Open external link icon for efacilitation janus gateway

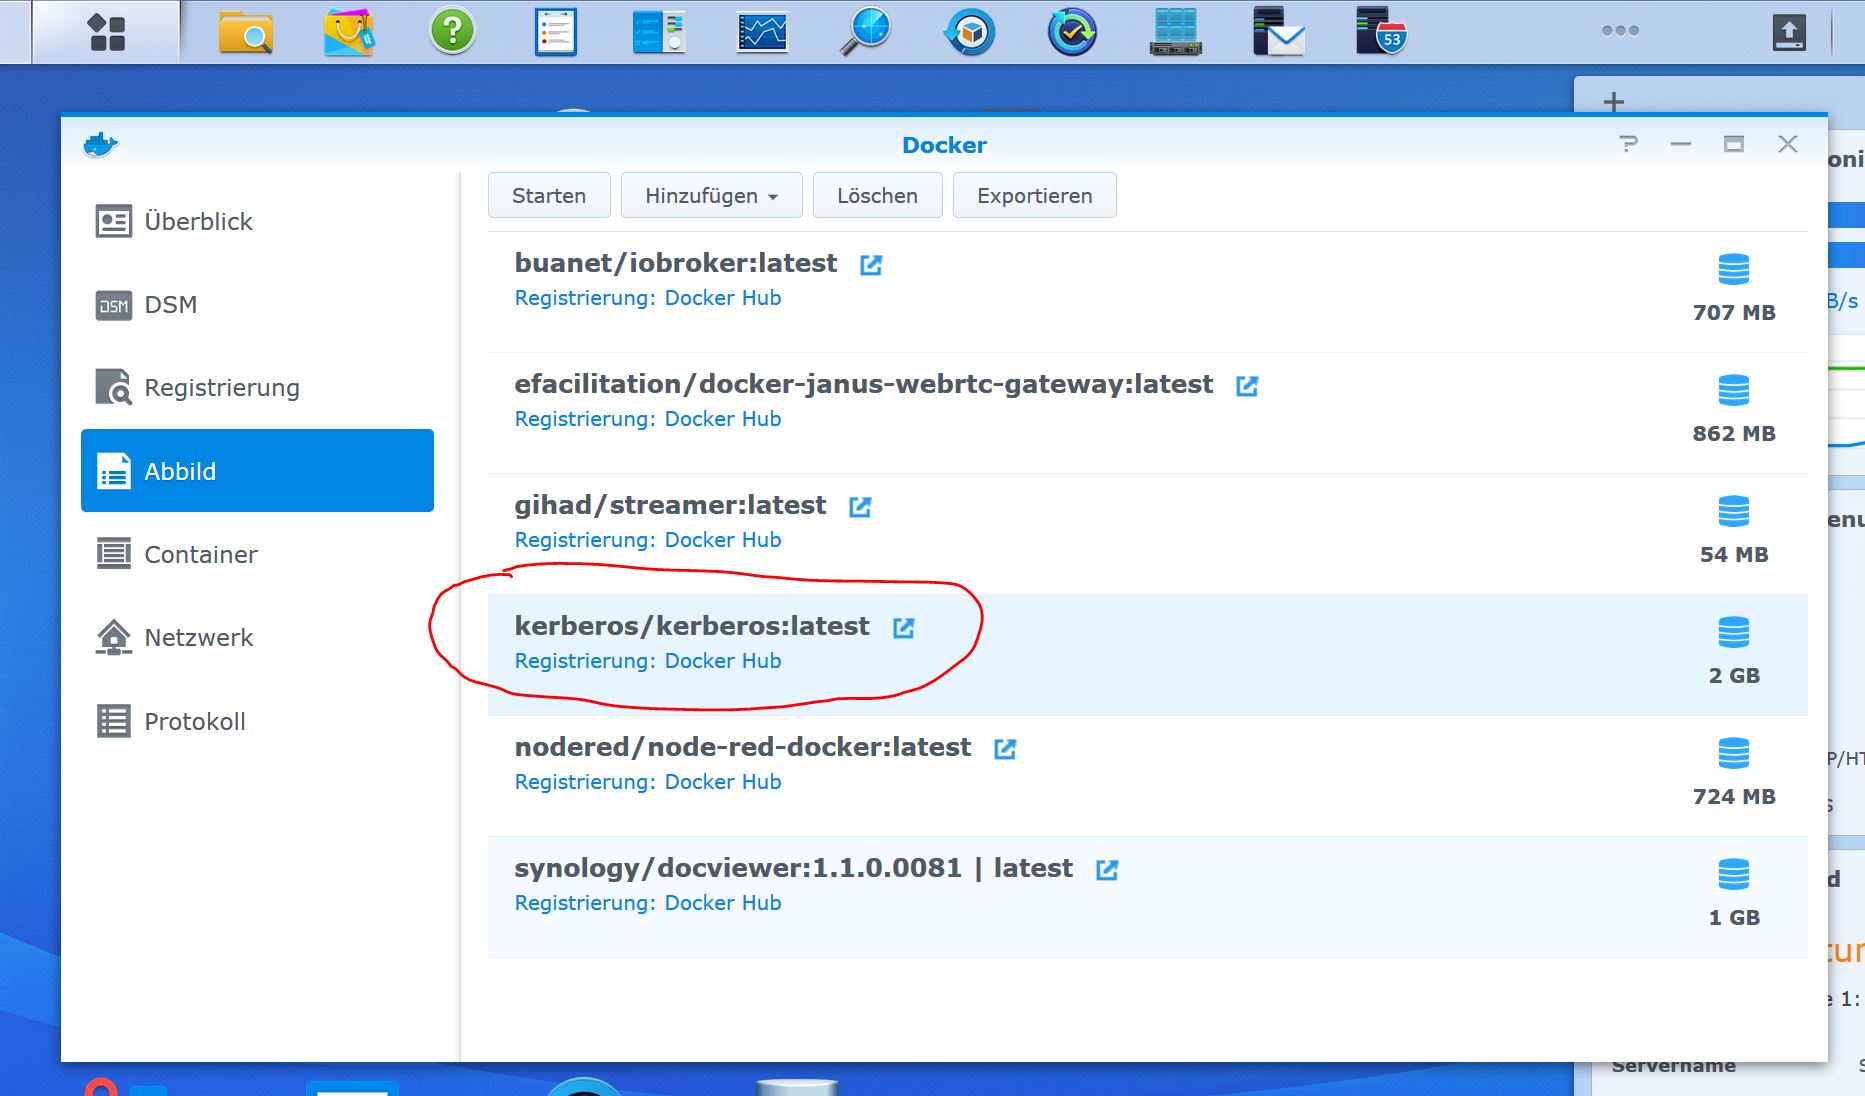click(1247, 386)
